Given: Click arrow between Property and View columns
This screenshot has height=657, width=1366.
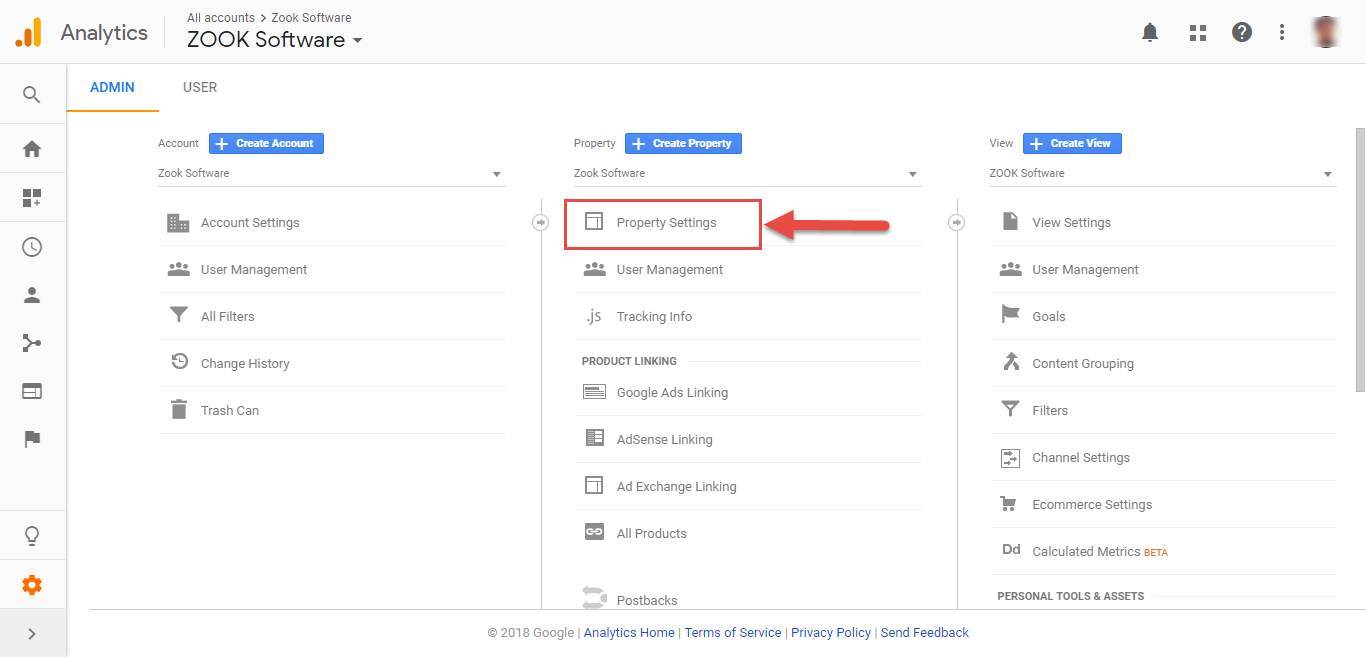Looking at the screenshot, I should coord(957,223).
